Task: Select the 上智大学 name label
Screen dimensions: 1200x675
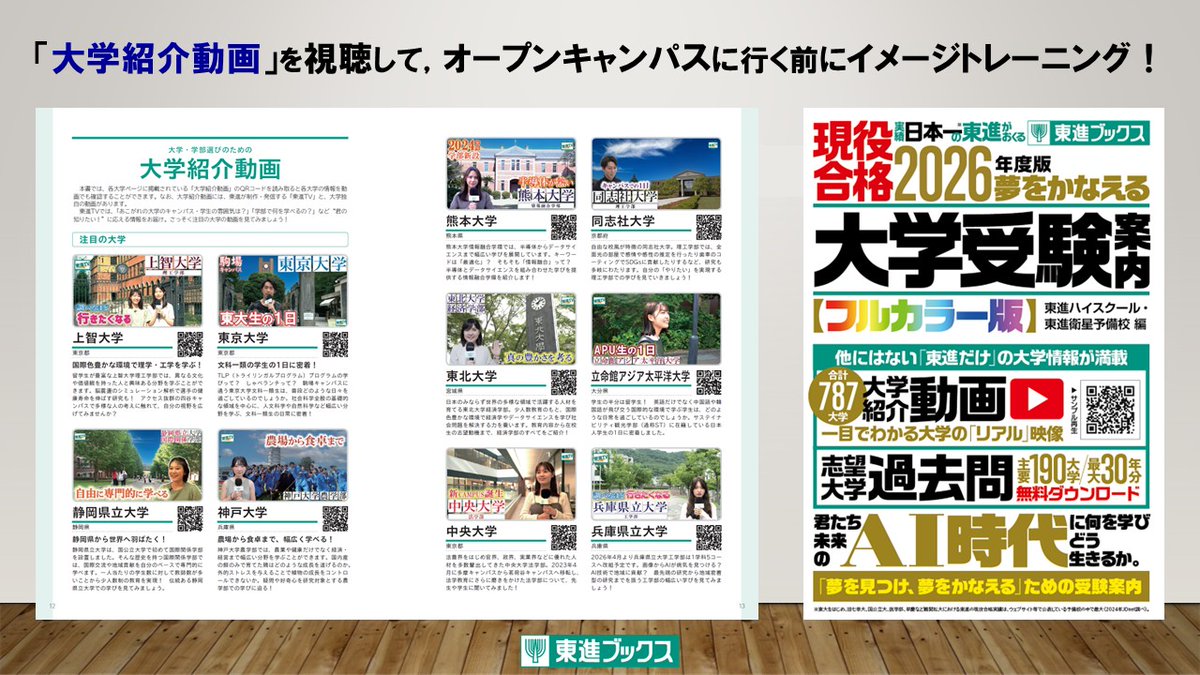Action: pyautogui.click(x=100, y=338)
